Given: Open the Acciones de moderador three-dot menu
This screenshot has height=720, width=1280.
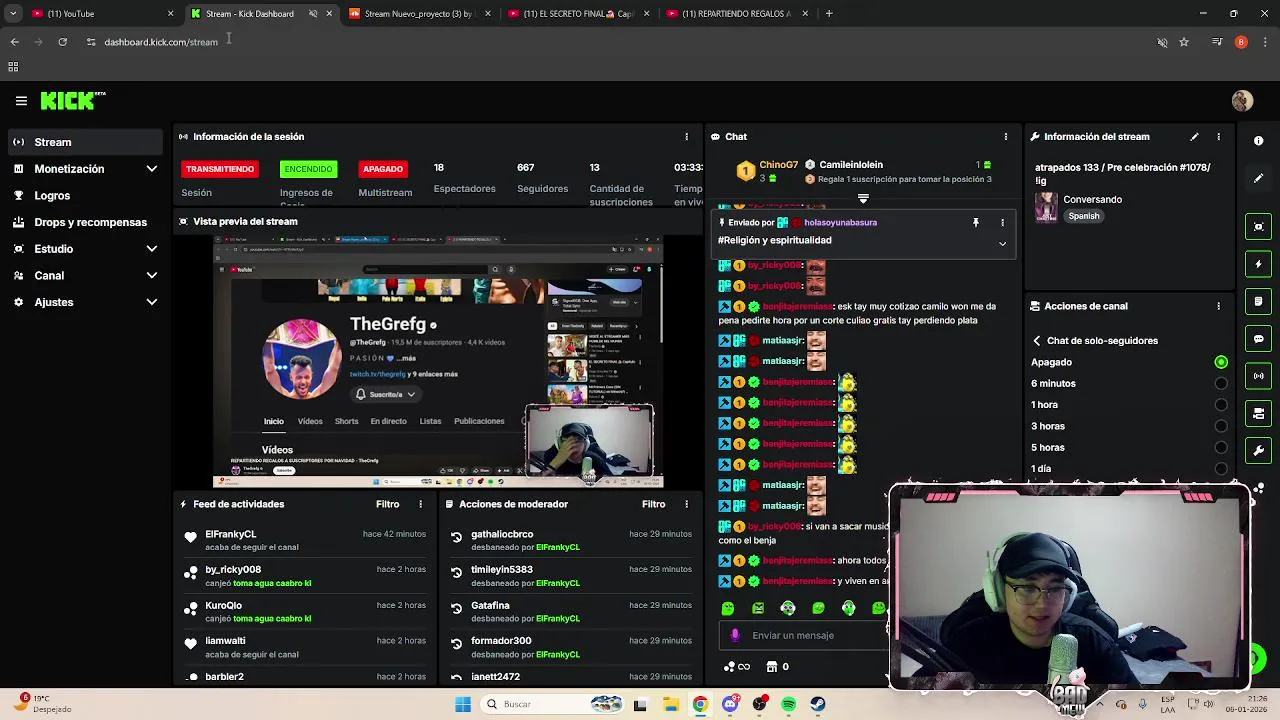Looking at the screenshot, I should (x=686, y=504).
